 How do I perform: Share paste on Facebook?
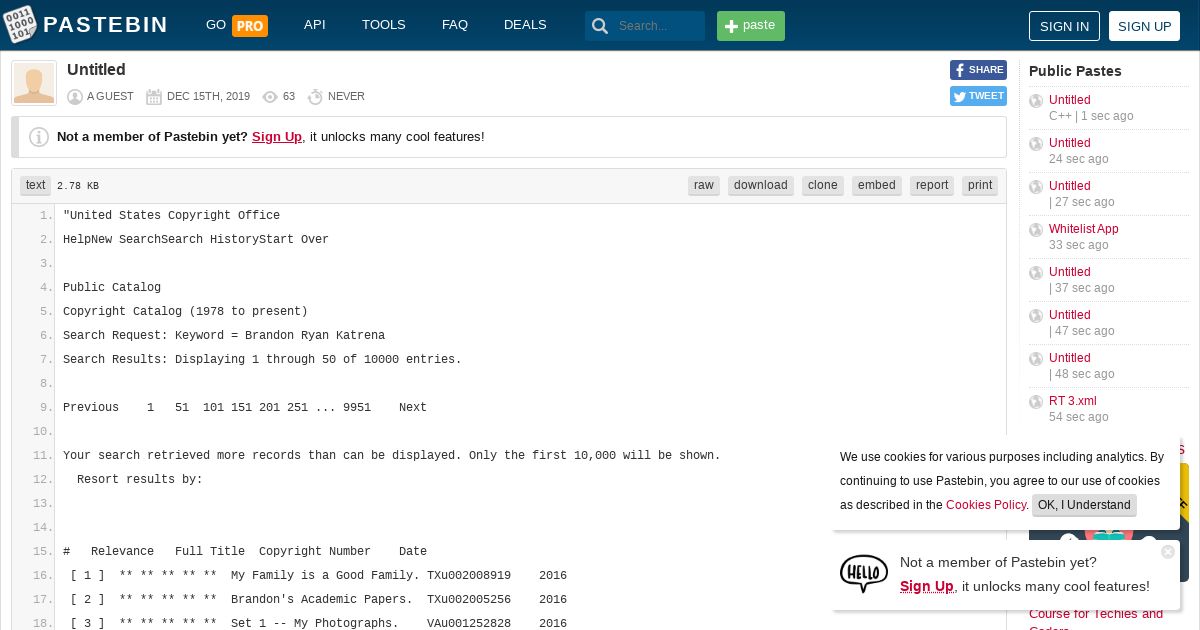(x=978, y=70)
